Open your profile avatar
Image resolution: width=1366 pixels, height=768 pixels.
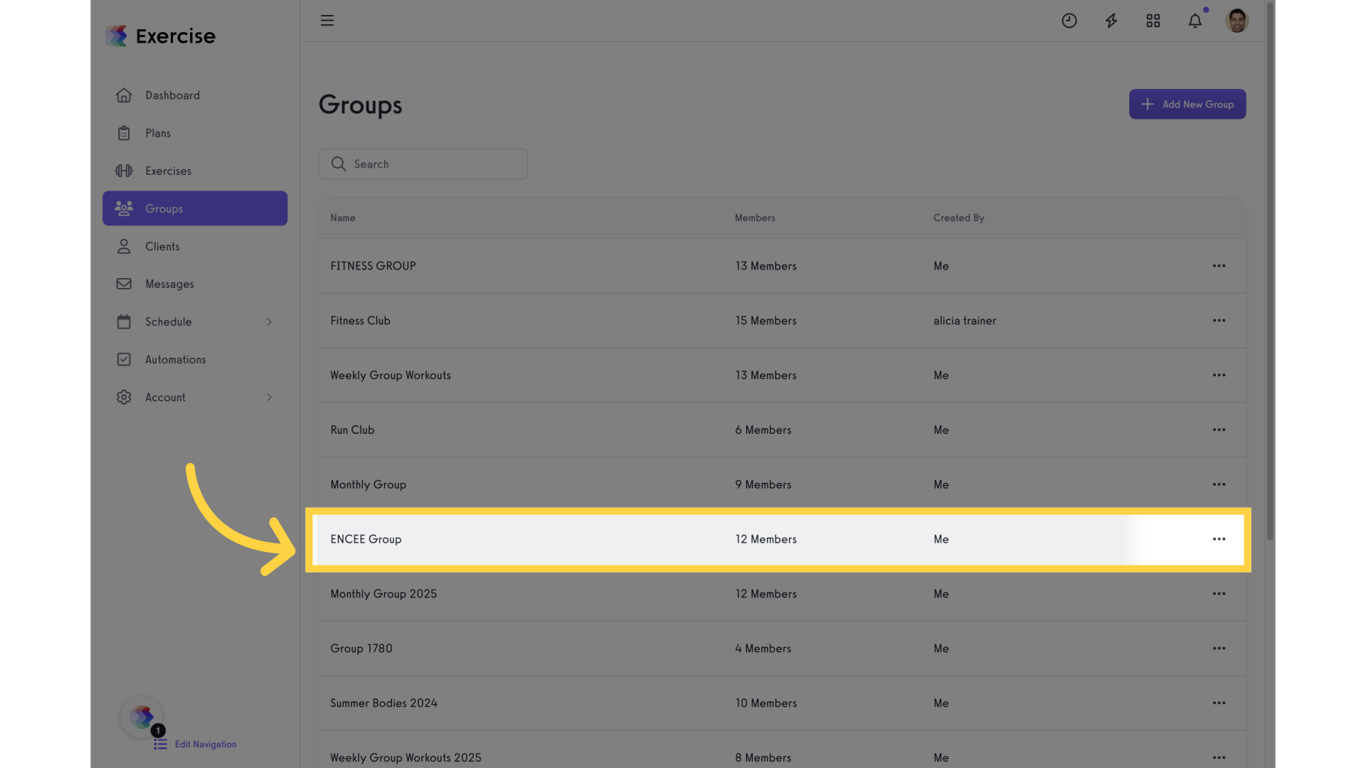tap(1236, 20)
